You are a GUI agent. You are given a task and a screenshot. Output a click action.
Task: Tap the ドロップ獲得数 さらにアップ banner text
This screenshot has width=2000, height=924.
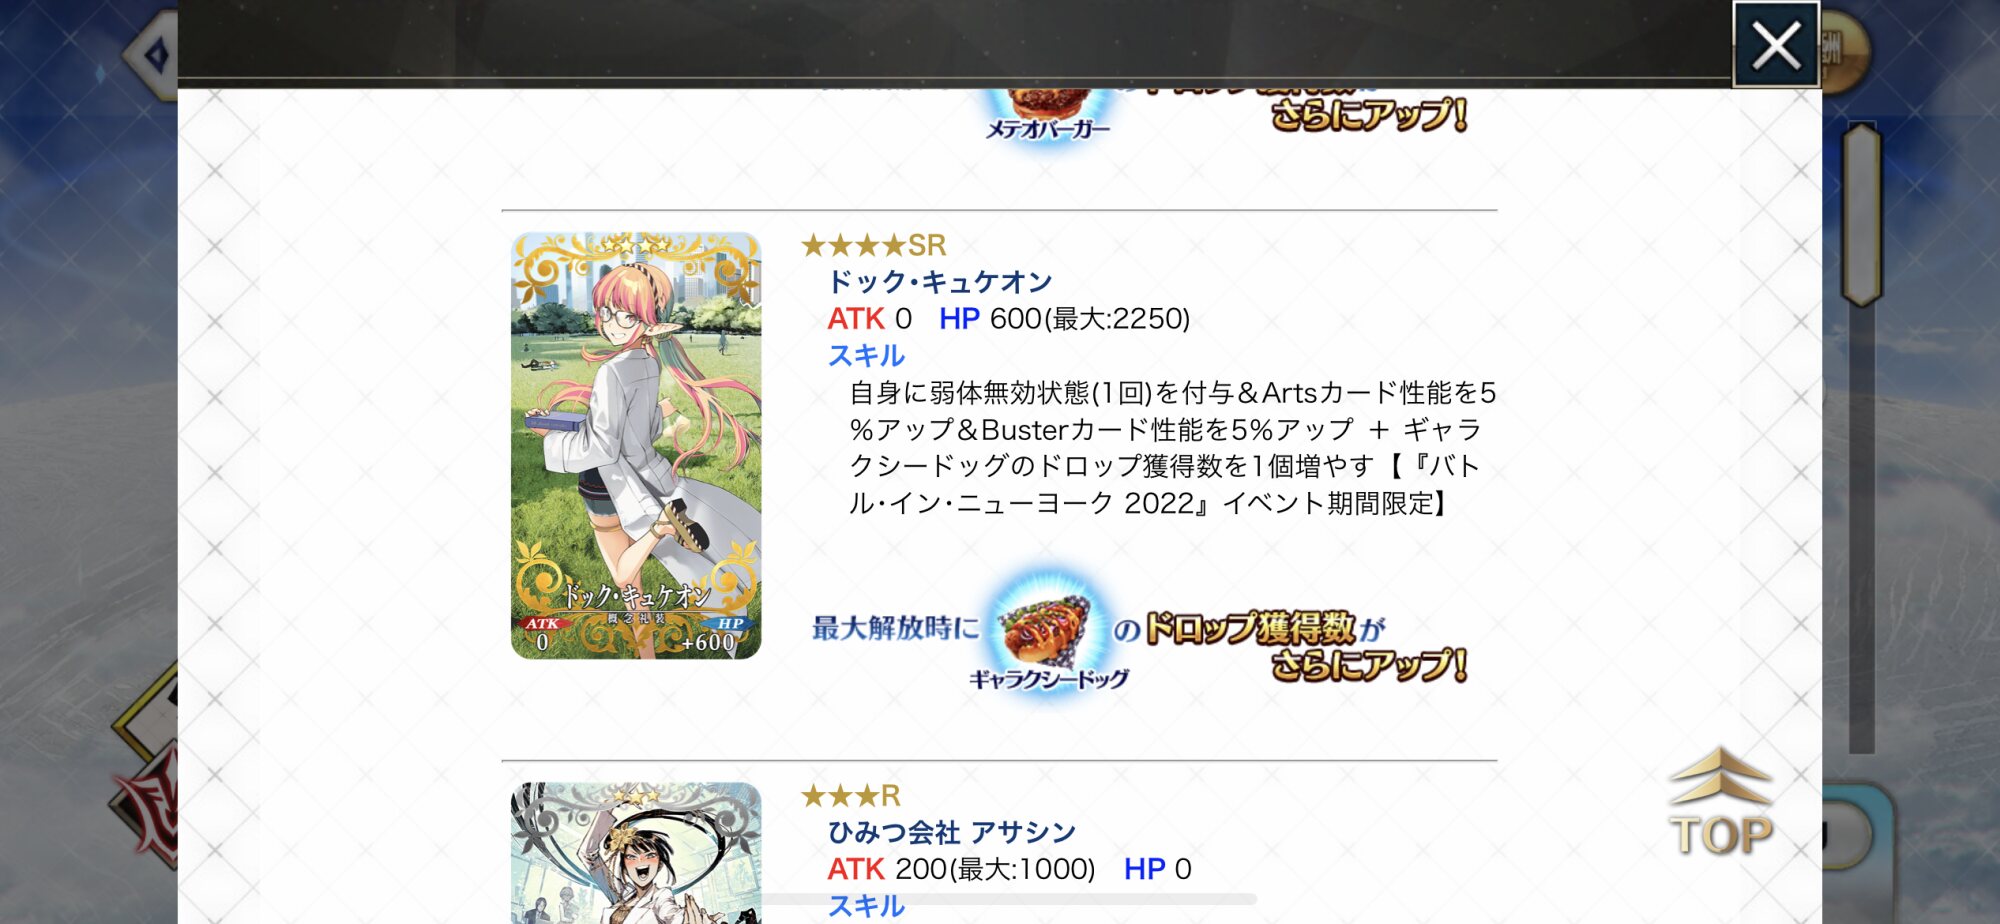[1305, 645]
